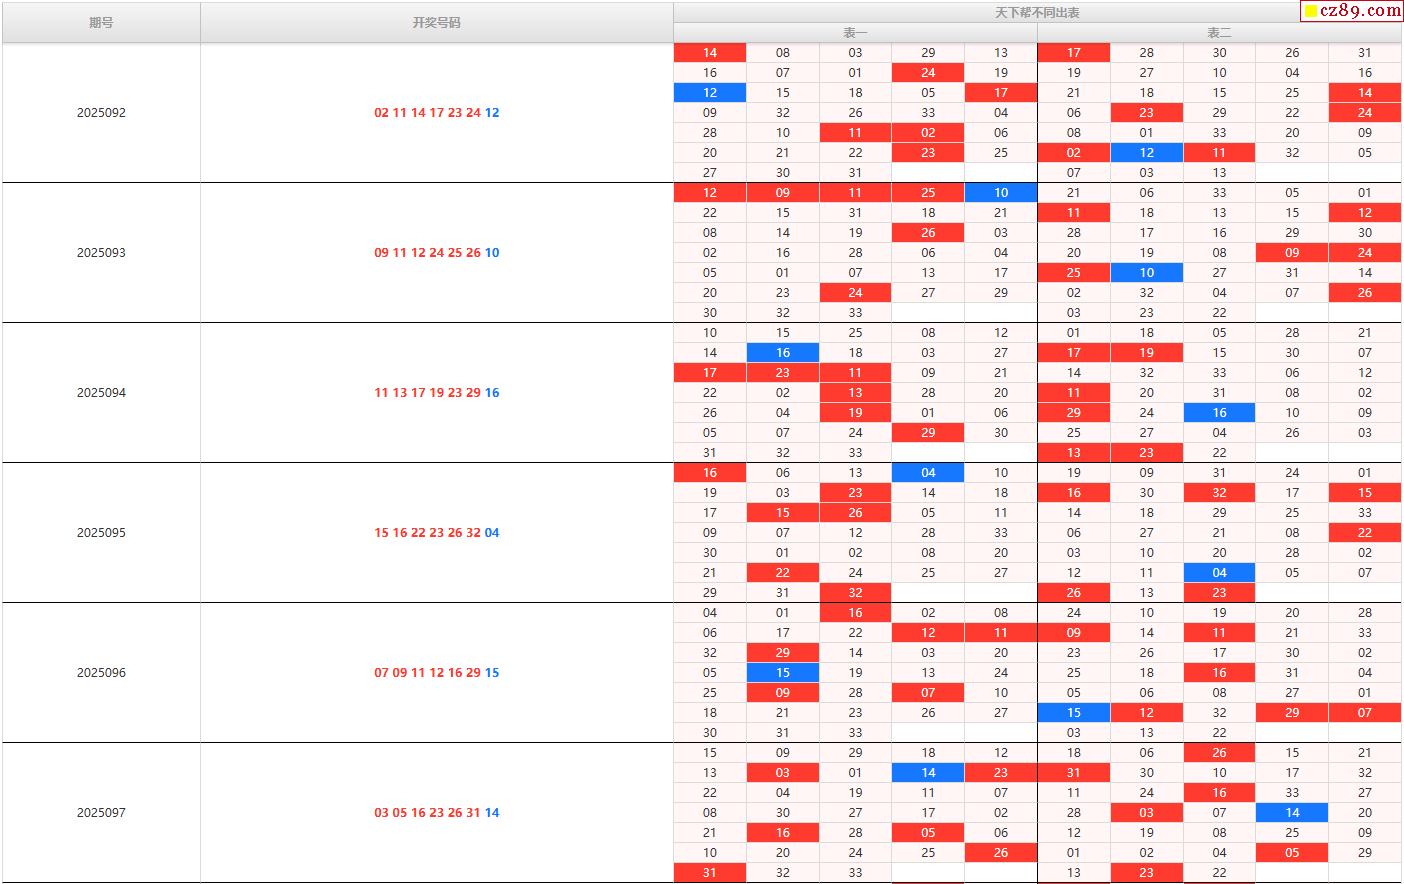
Task: Click red 32 cell in 表一 for period 2025095
Action: click(x=855, y=593)
